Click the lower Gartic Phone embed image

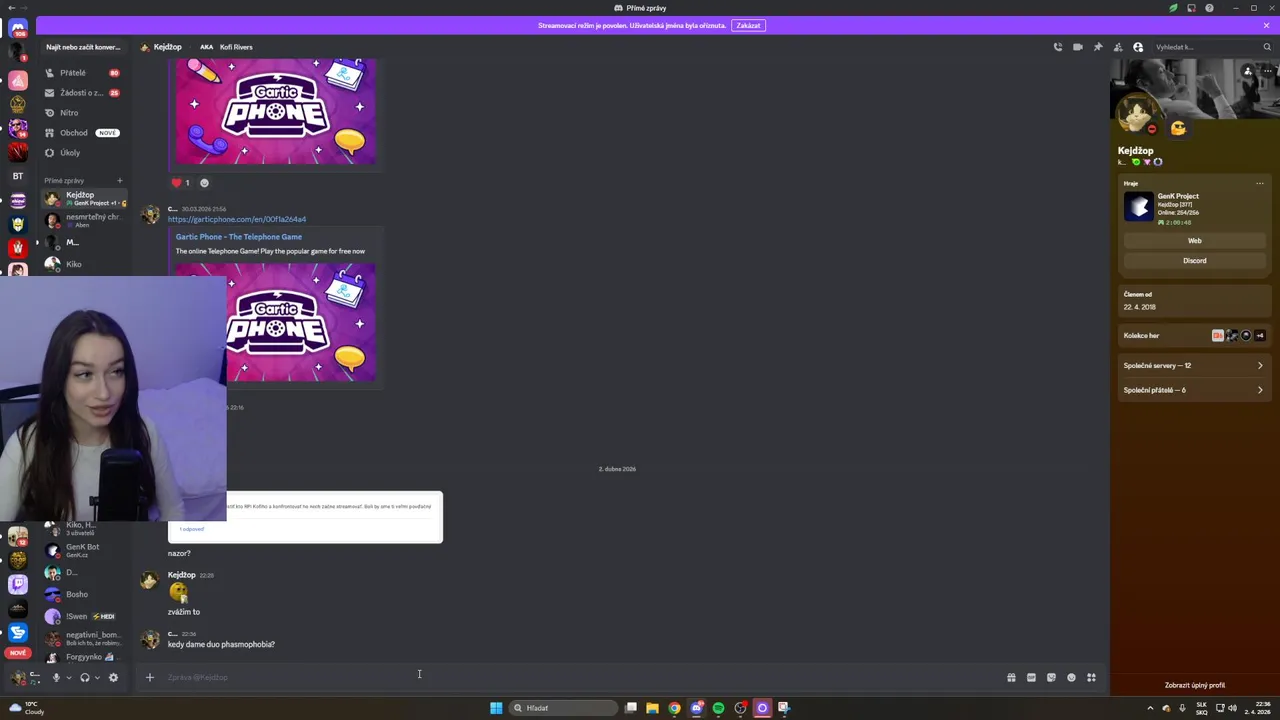[301, 321]
